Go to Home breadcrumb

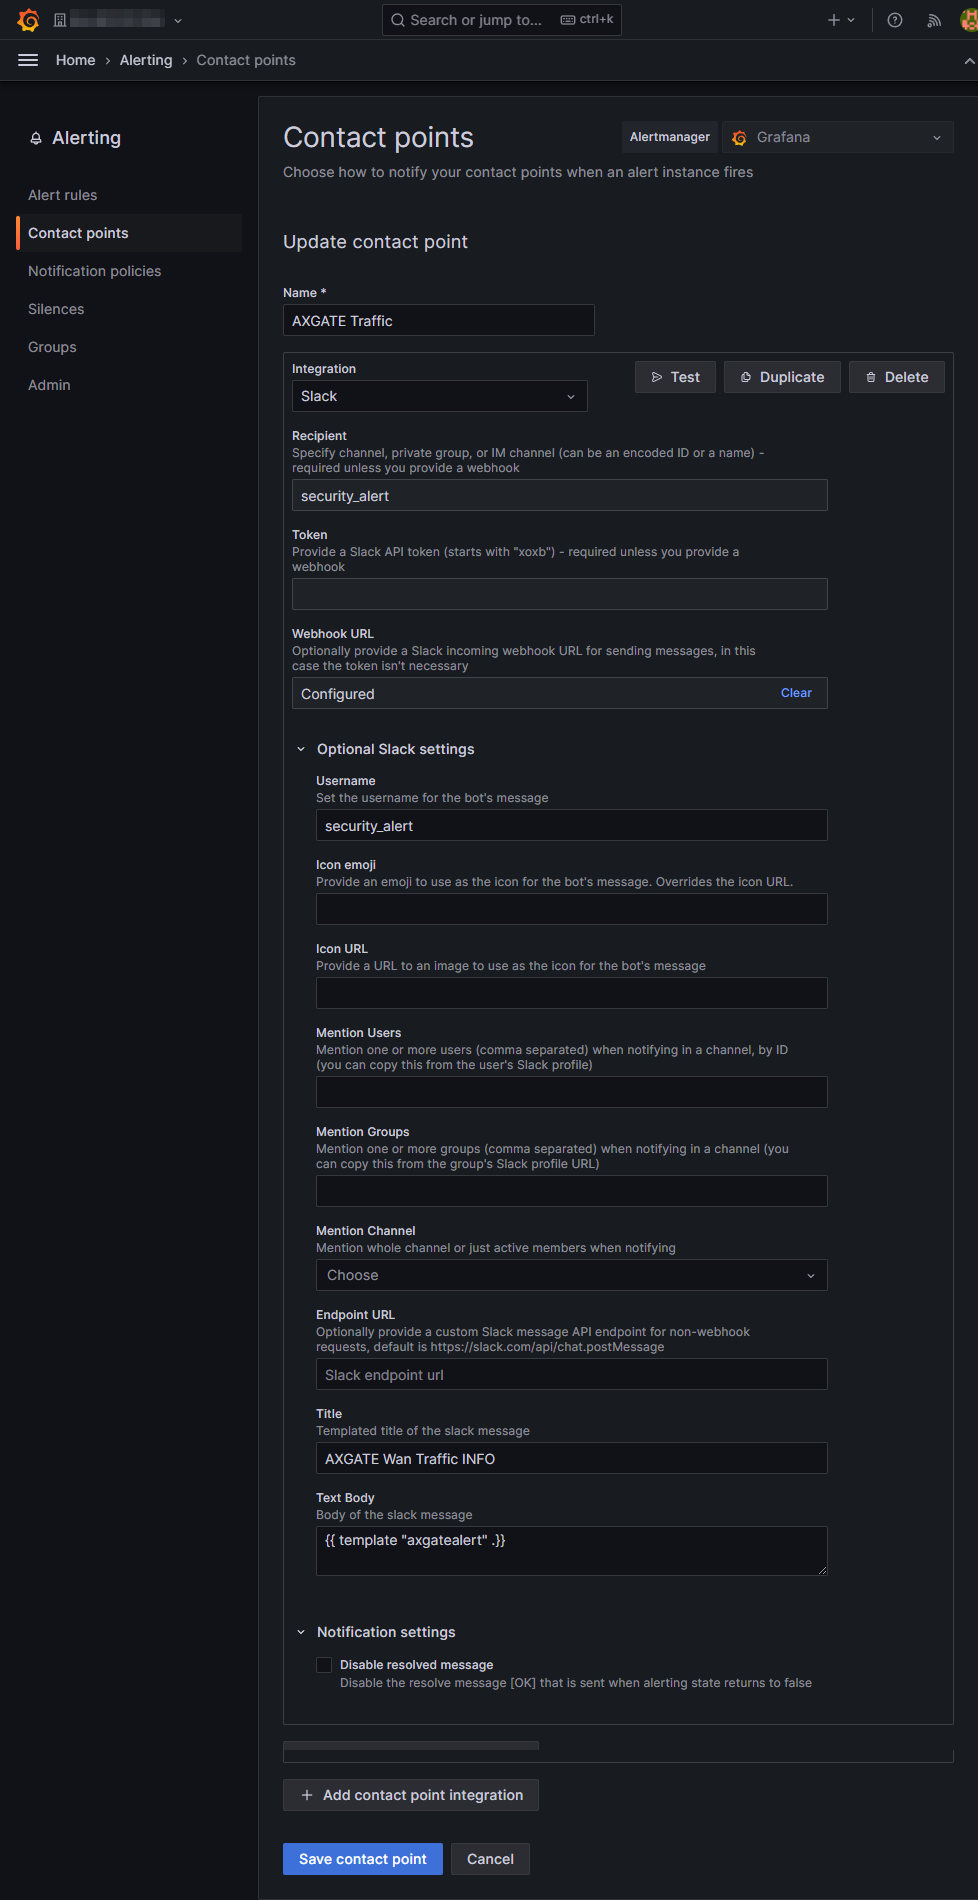[76, 60]
